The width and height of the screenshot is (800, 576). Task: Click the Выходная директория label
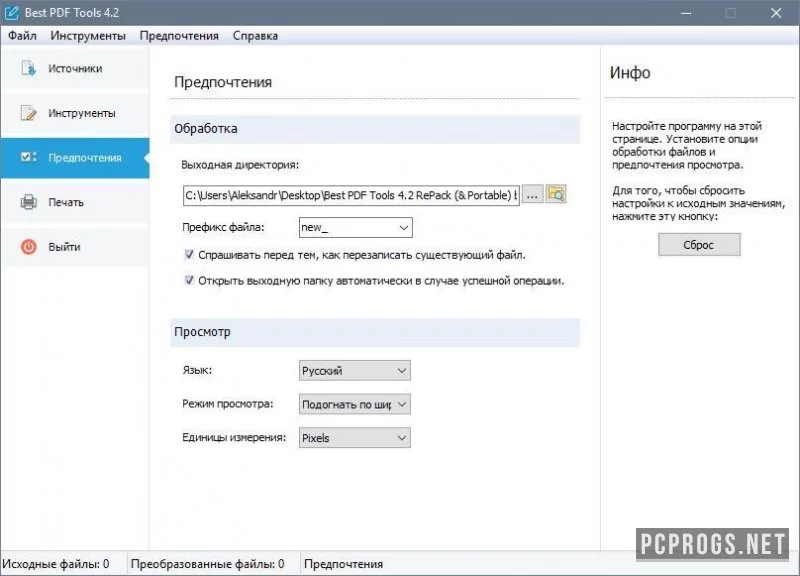(x=240, y=165)
